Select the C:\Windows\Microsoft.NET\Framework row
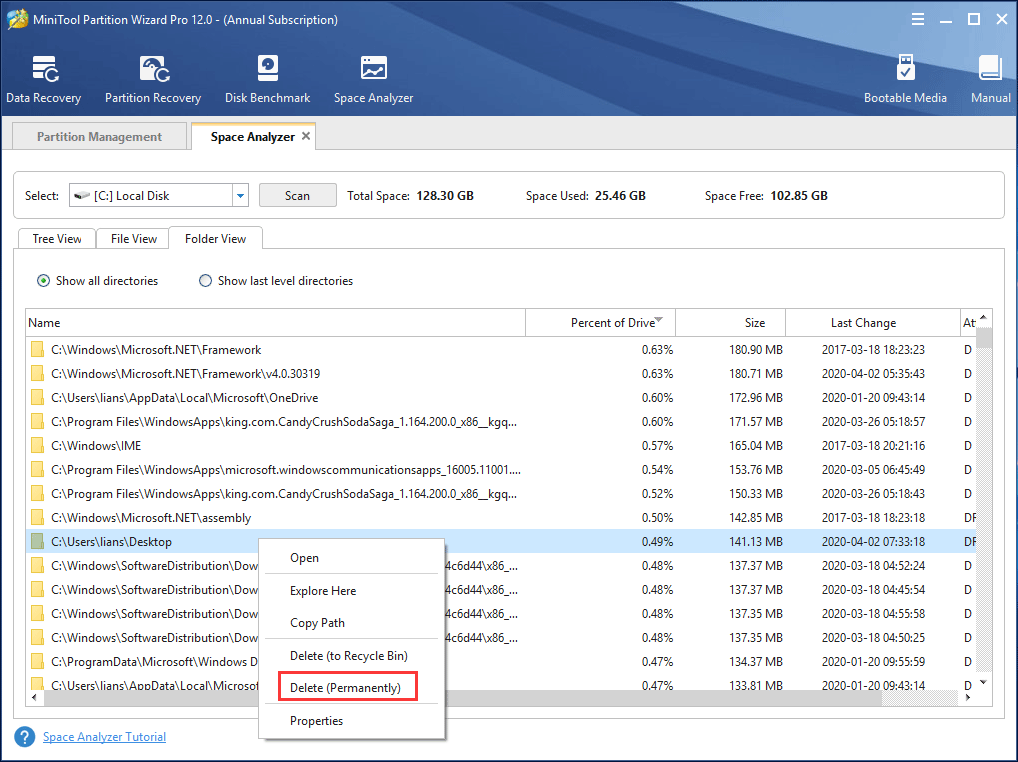This screenshot has width=1018, height=762. pos(501,350)
